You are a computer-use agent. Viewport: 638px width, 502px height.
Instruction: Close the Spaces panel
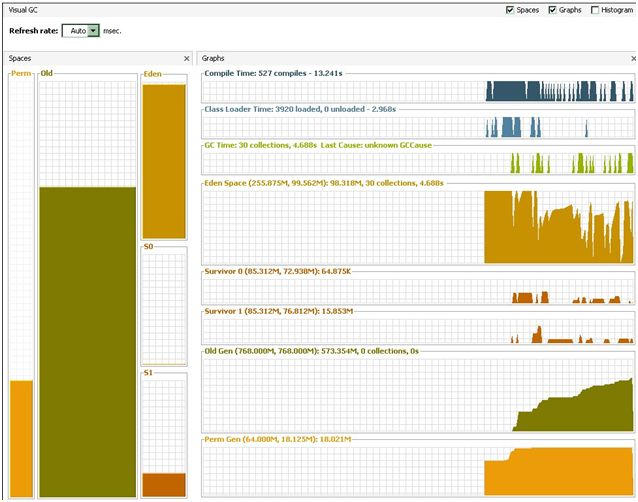(x=187, y=59)
